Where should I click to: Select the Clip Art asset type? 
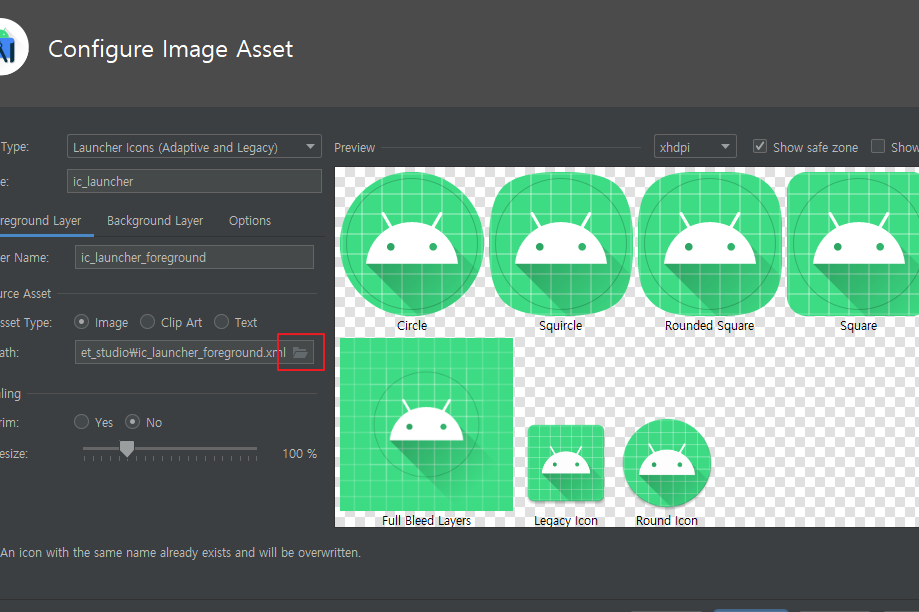tap(148, 322)
